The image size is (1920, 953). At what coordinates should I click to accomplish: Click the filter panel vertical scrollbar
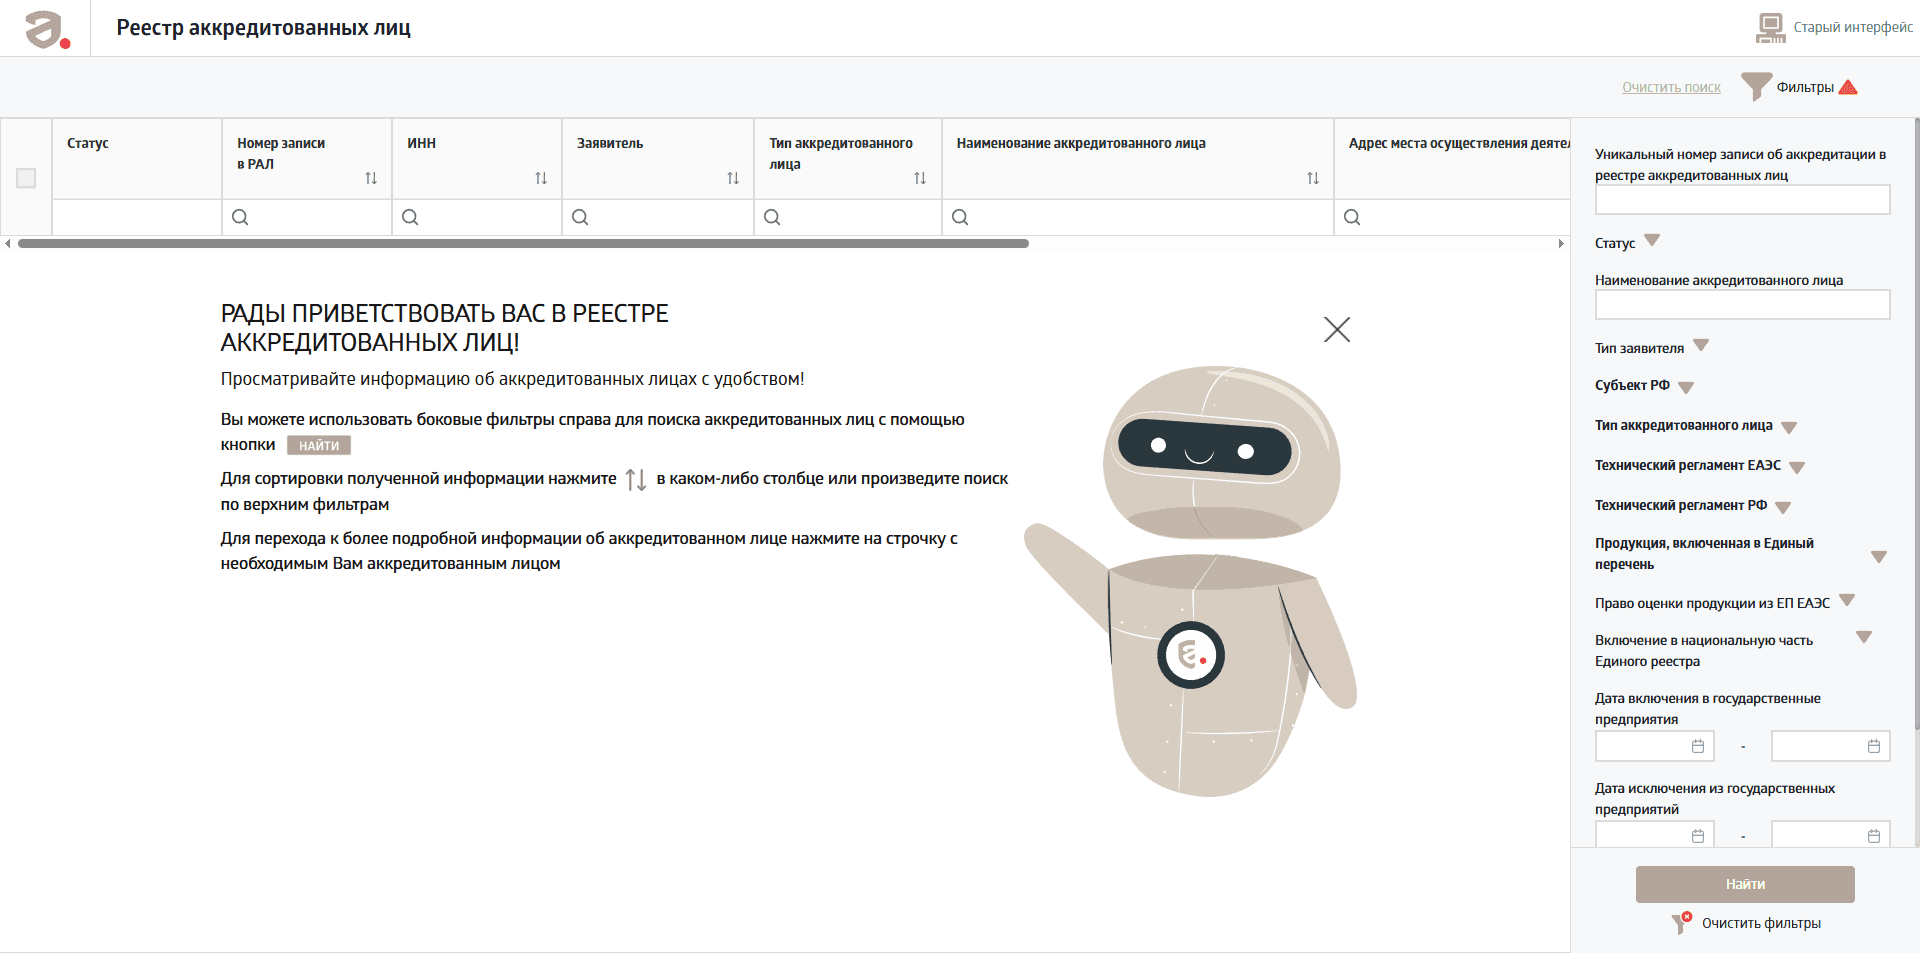click(1916, 425)
